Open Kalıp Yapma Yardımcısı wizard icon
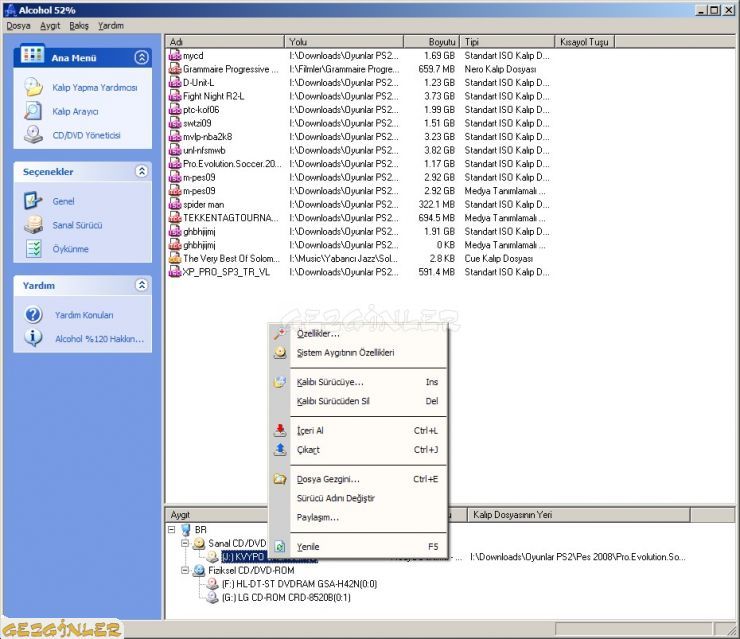 click(x=34, y=87)
